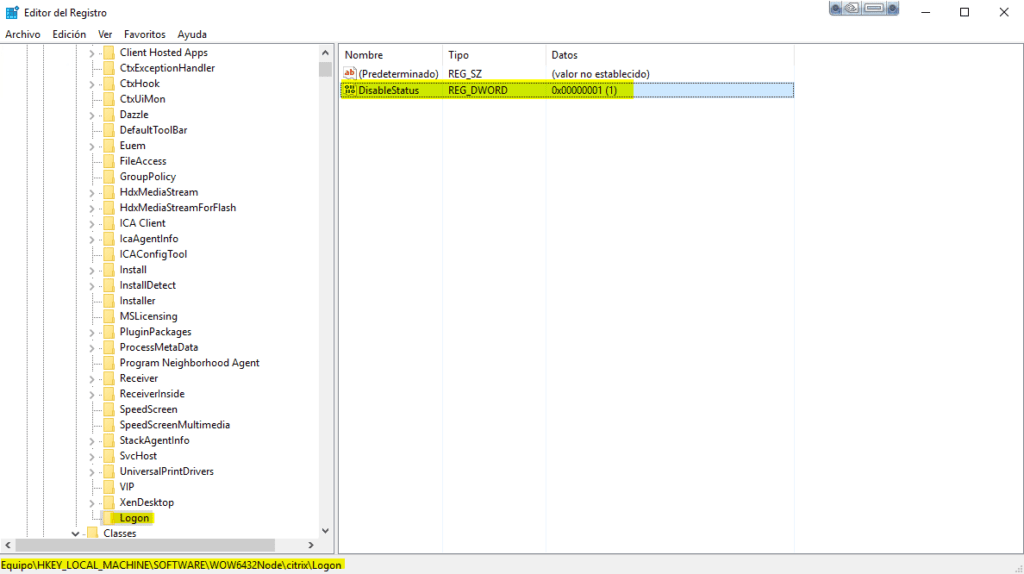Click the Installer folder icon

tap(109, 301)
